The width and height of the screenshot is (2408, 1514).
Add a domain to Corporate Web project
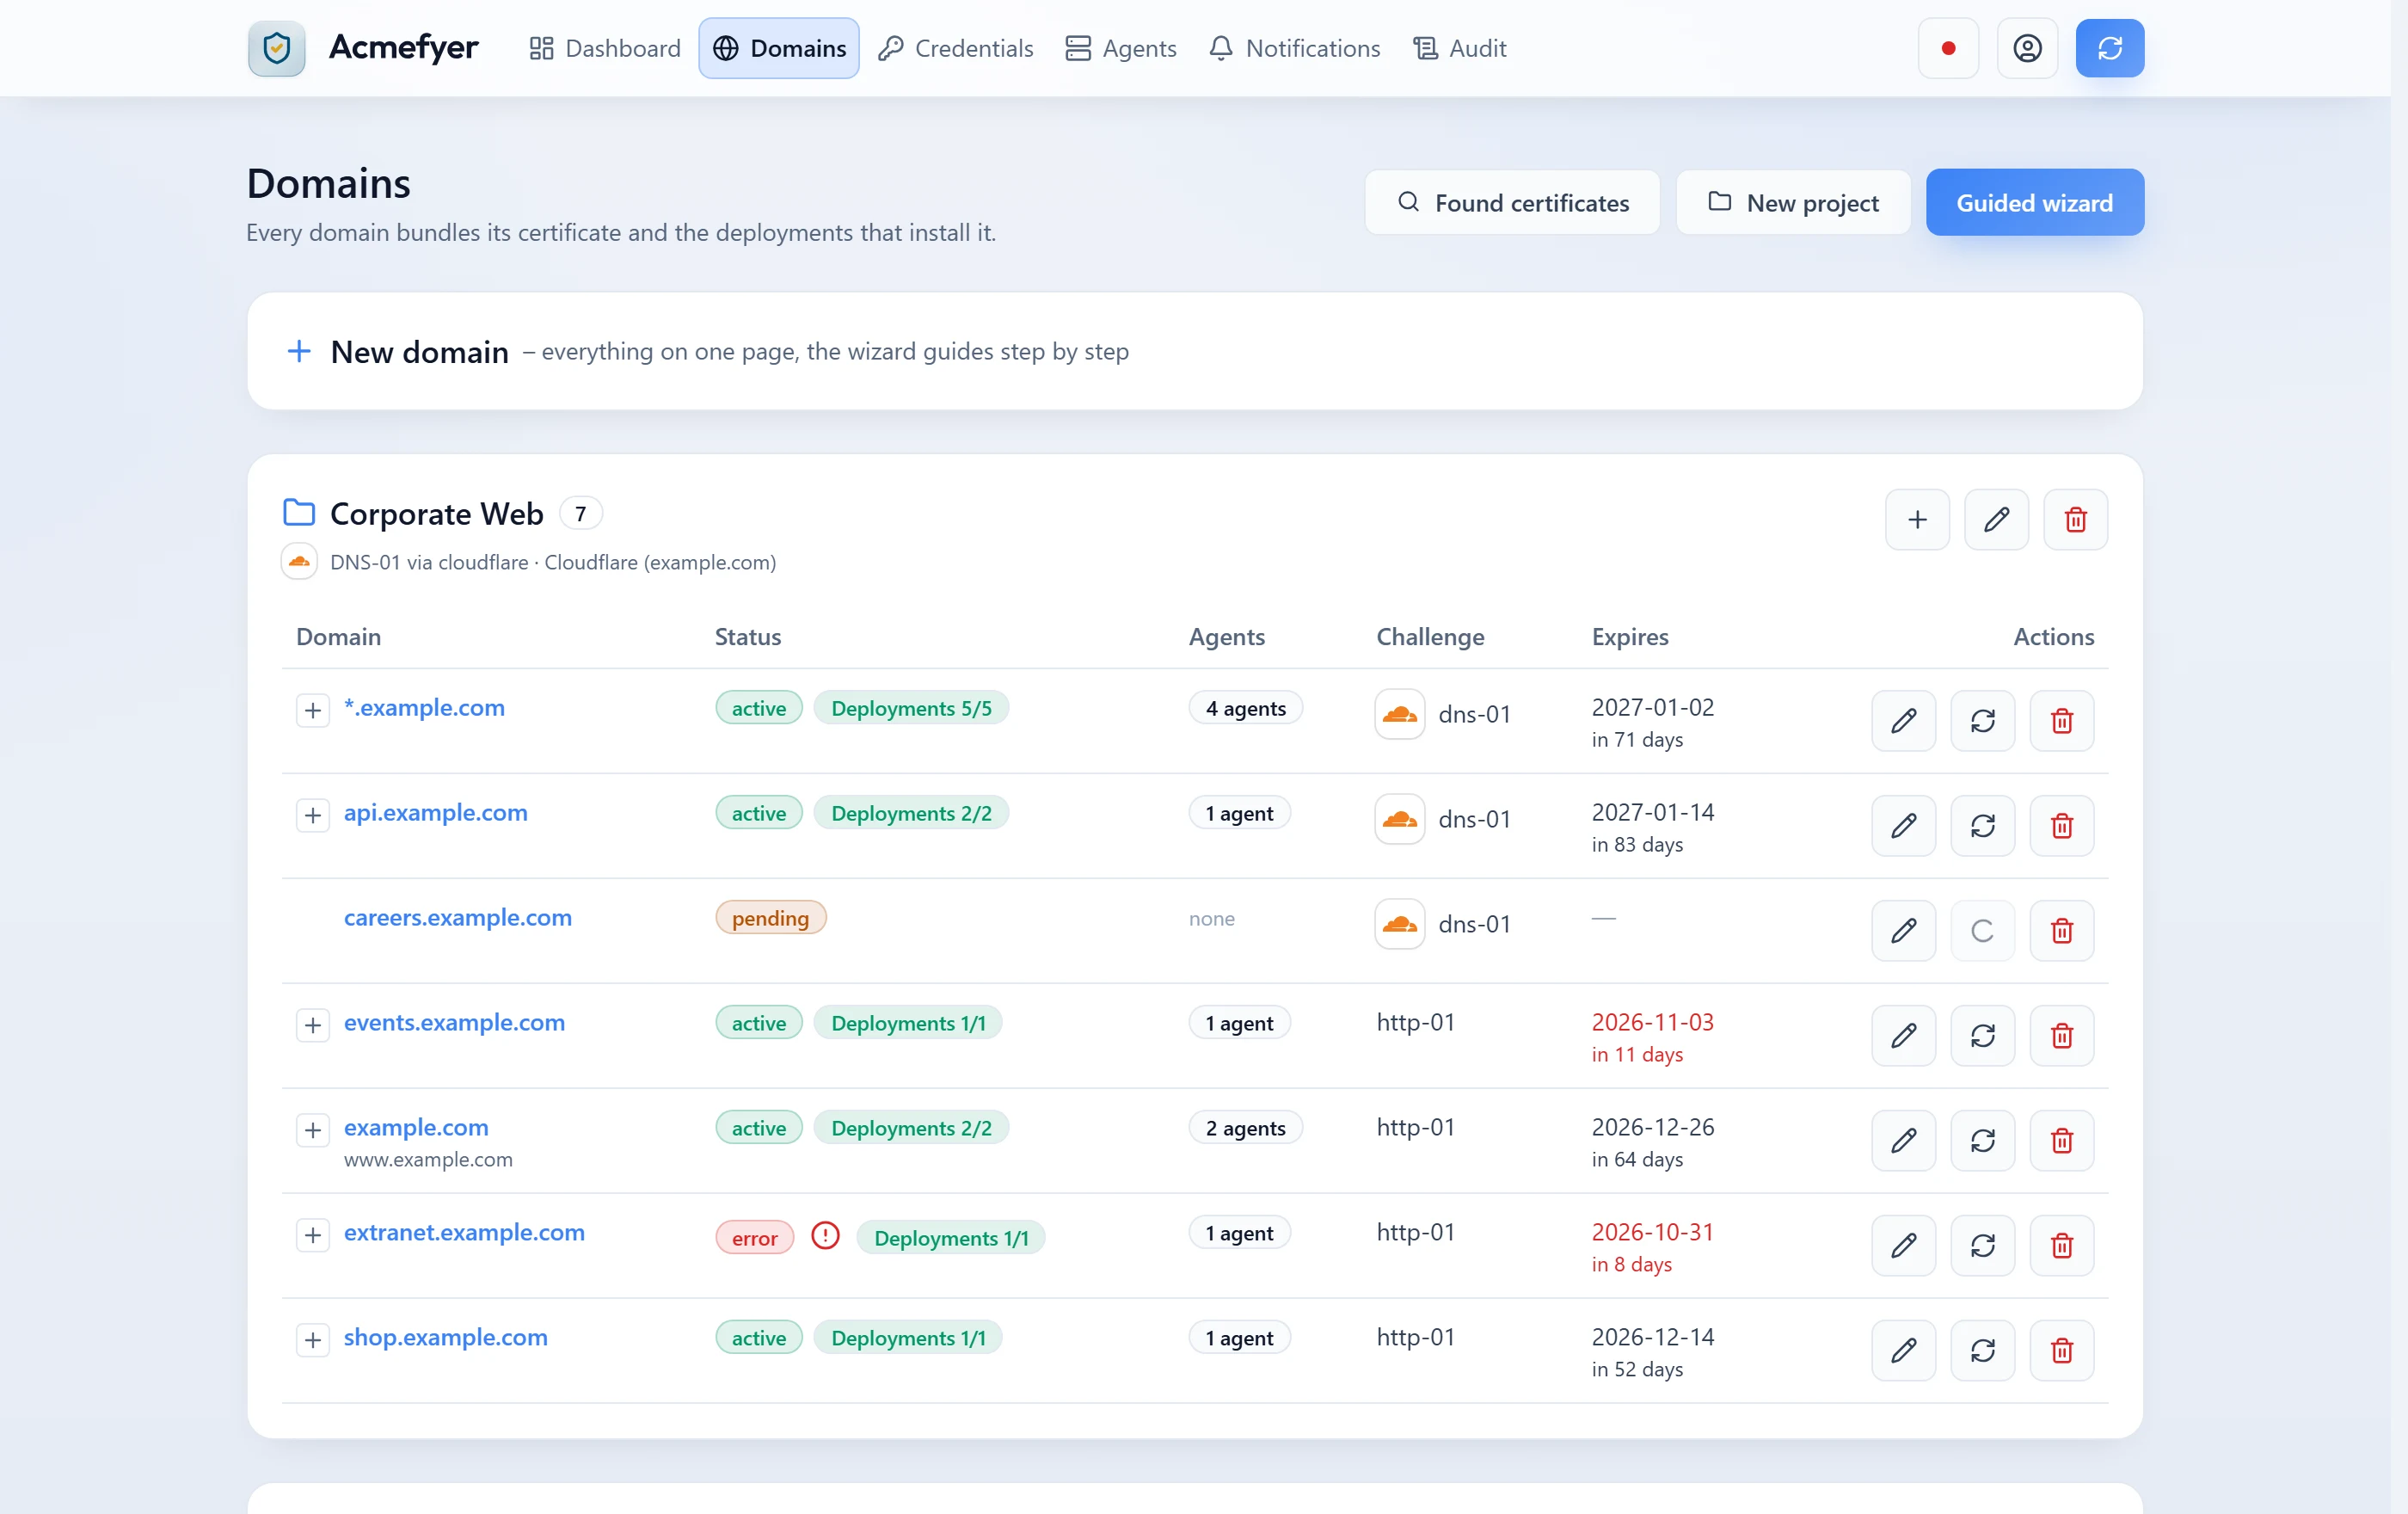1917,519
